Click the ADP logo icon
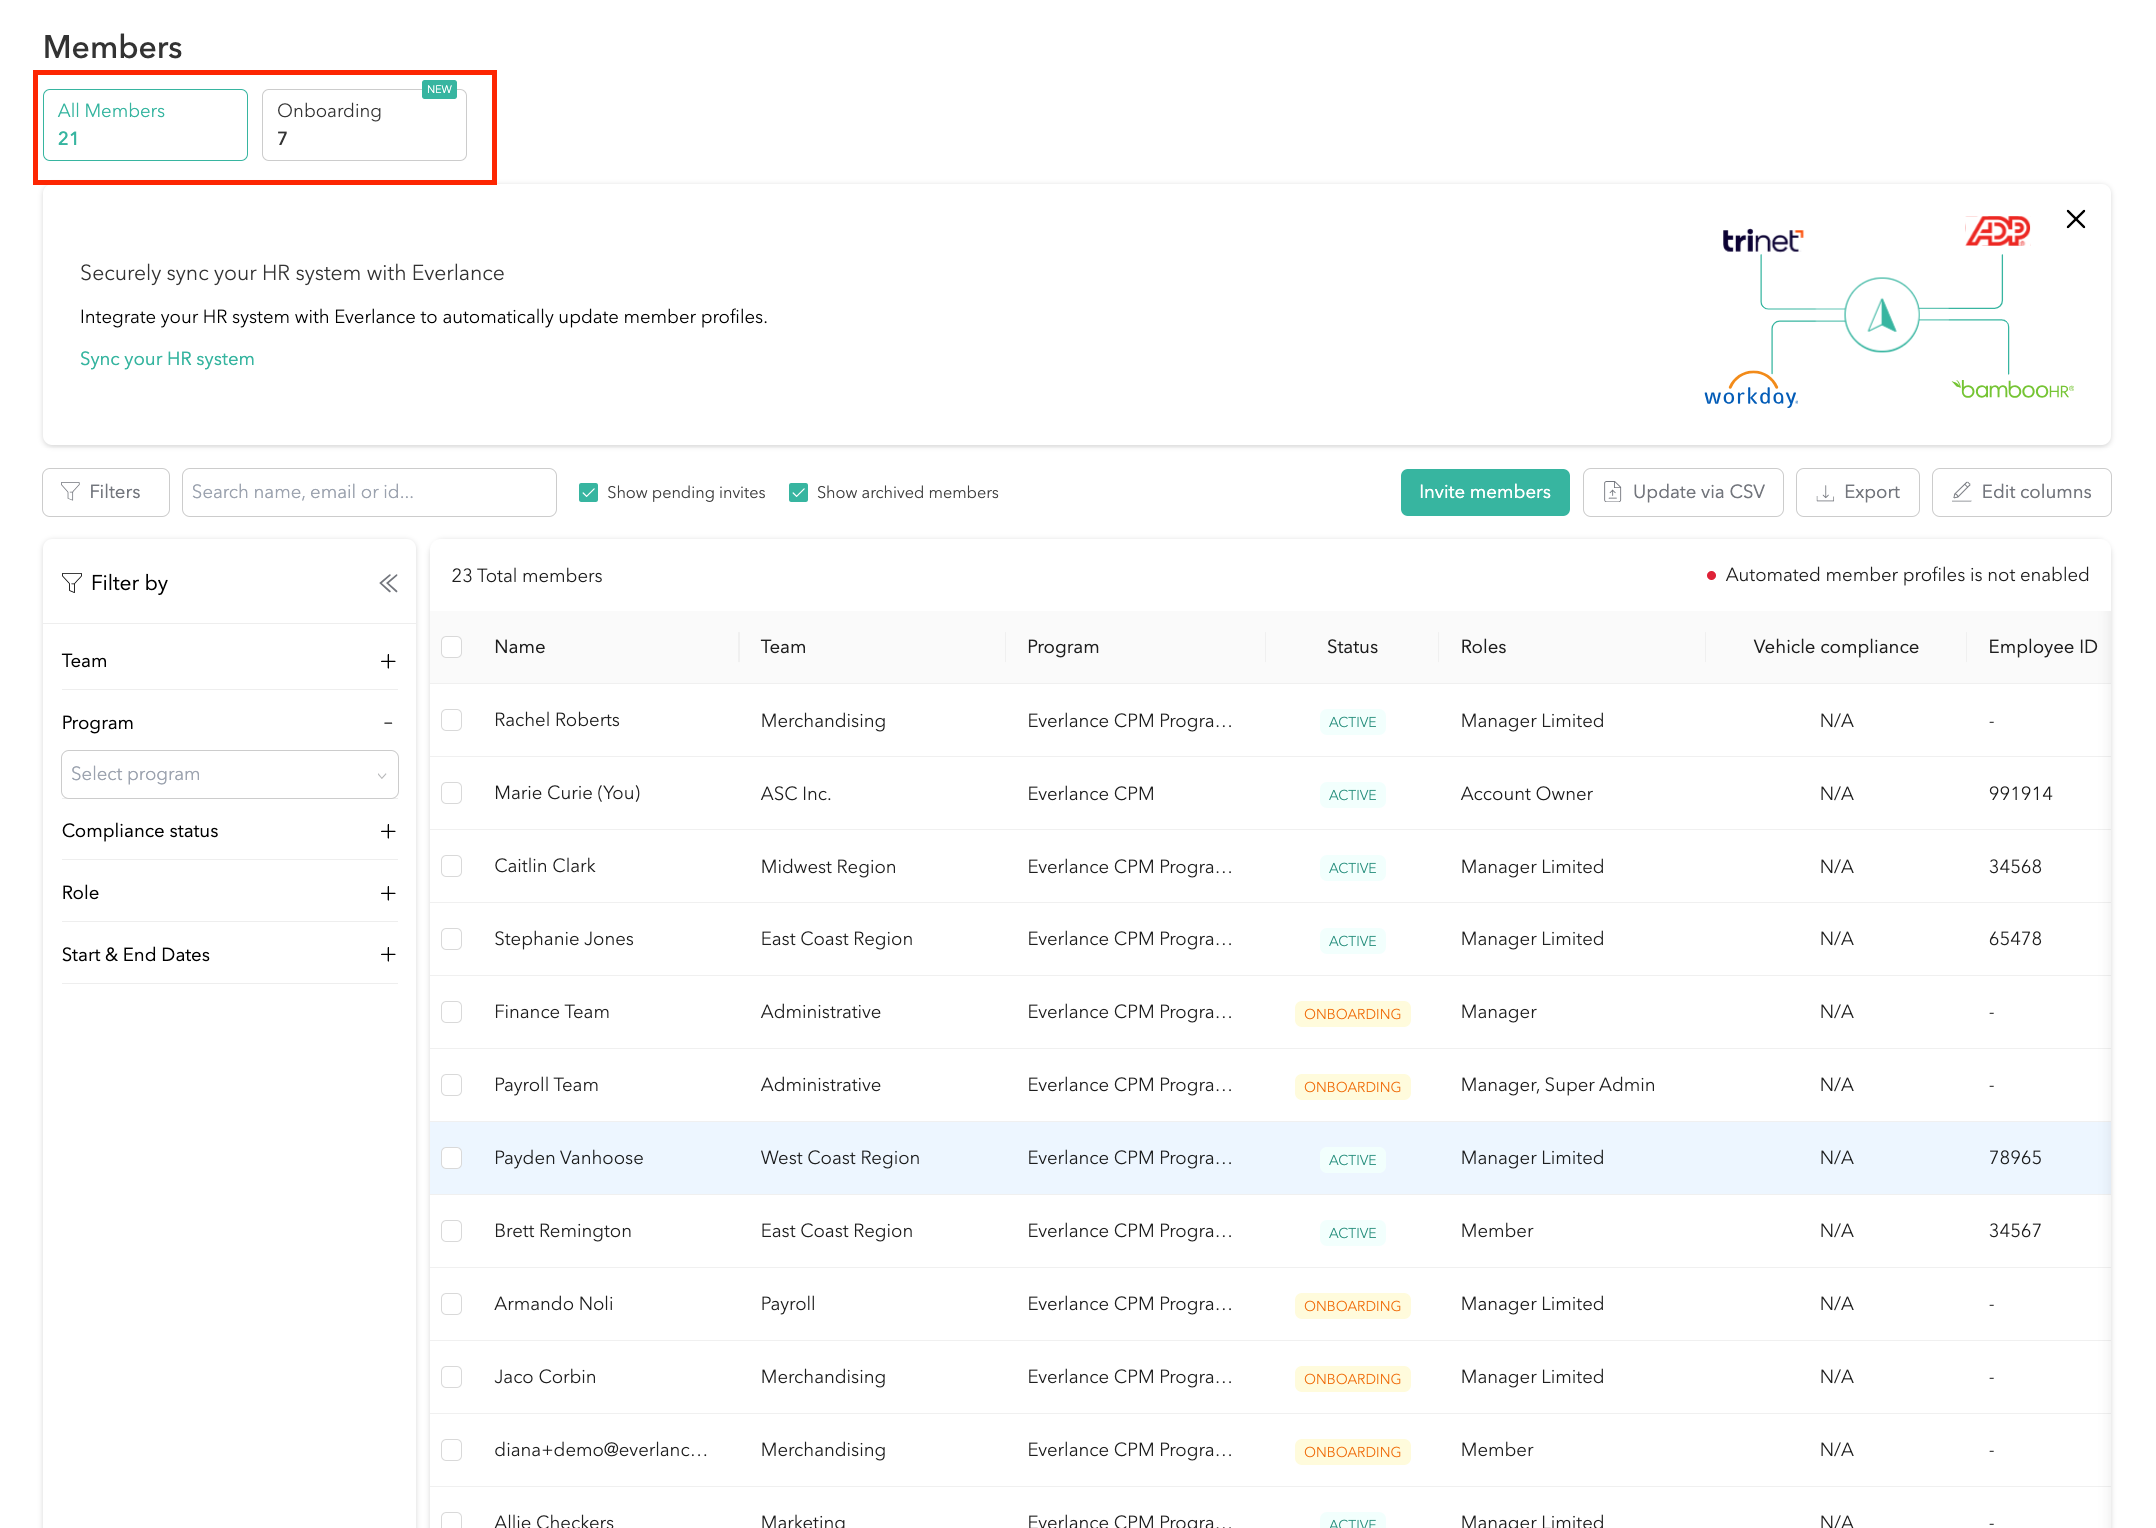Viewport: 2156px width, 1528px height. coord(1997,231)
